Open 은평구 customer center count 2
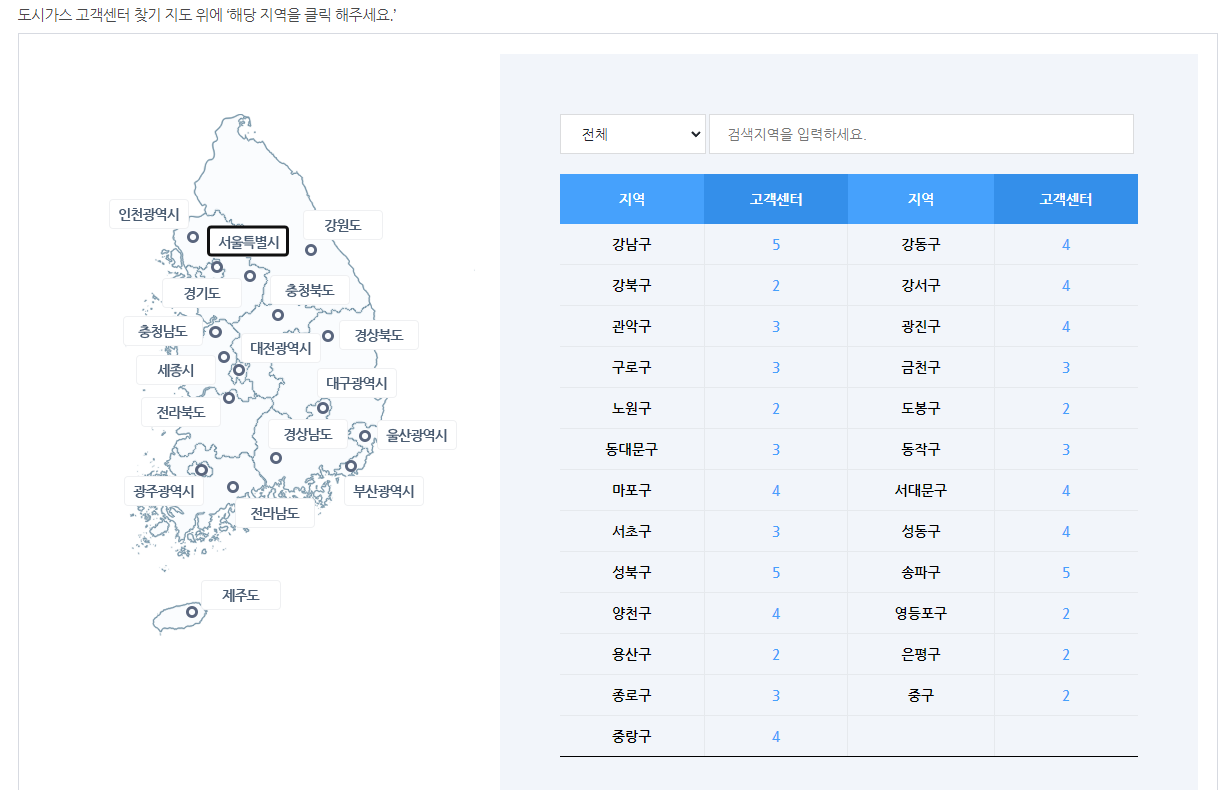The width and height of the screenshot is (1223, 790). tap(1066, 654)
